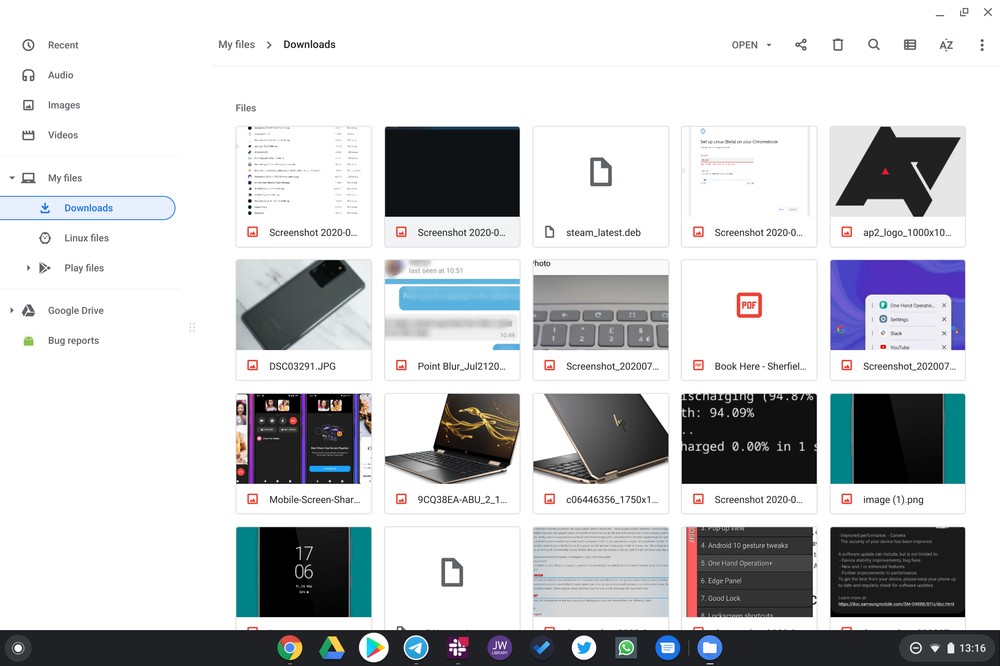Launch Google Chrome from the shelf

pos(290,648)
